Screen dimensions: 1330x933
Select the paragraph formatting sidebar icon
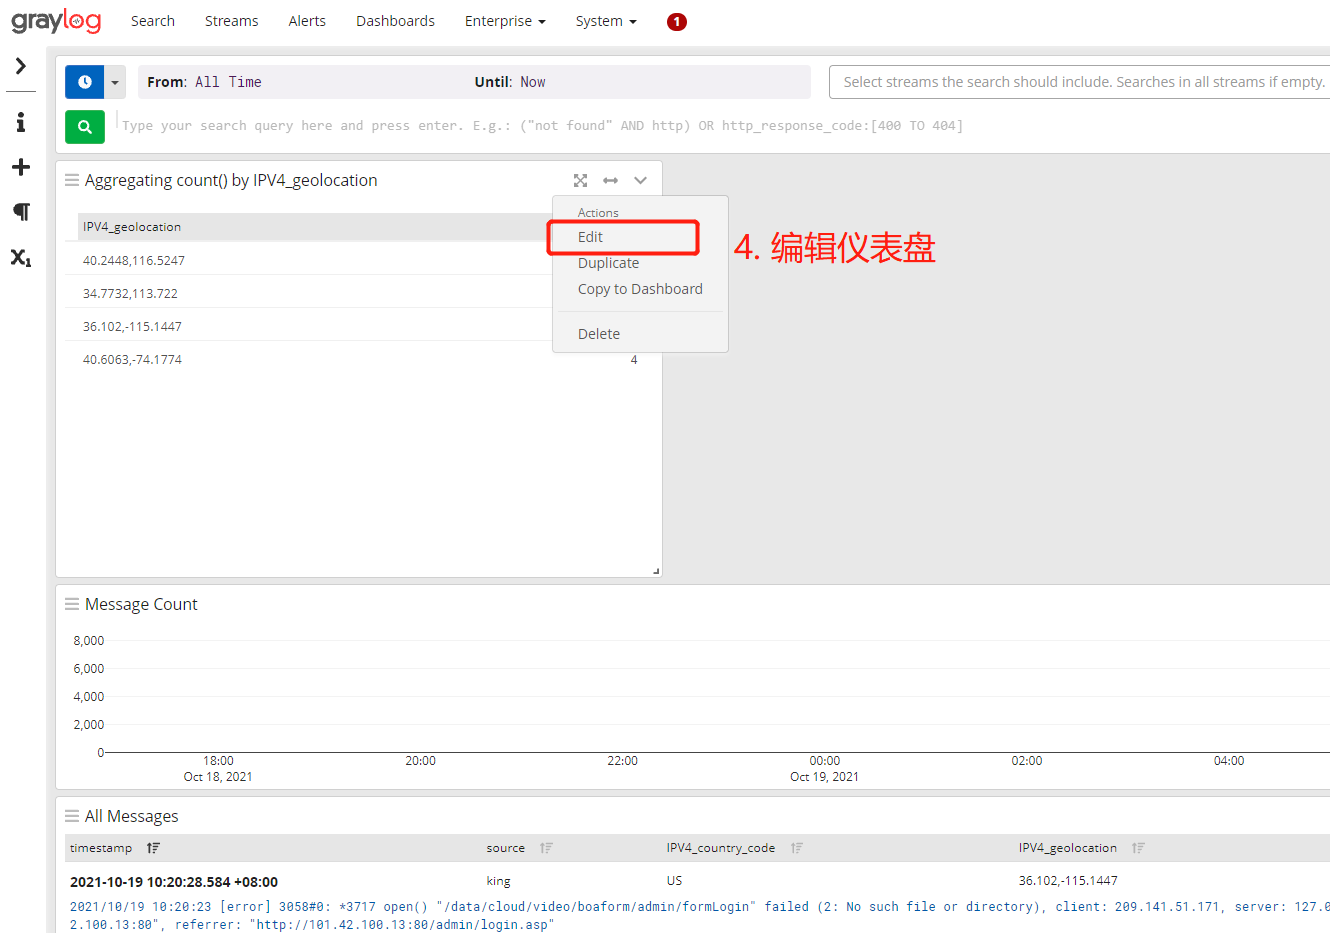(21, 212)
